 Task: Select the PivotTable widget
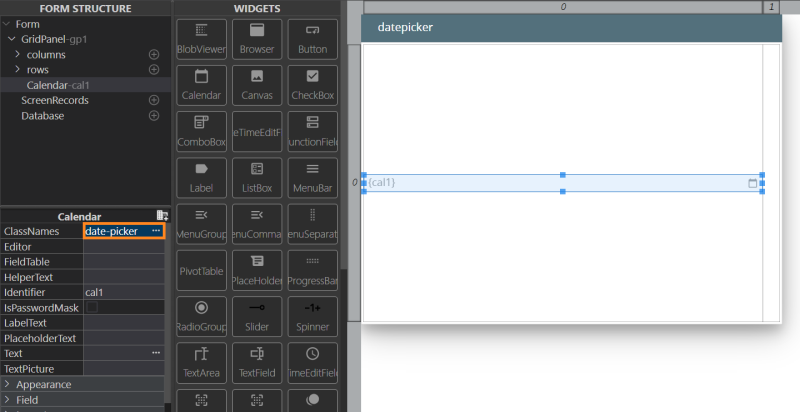click(201, 270)
